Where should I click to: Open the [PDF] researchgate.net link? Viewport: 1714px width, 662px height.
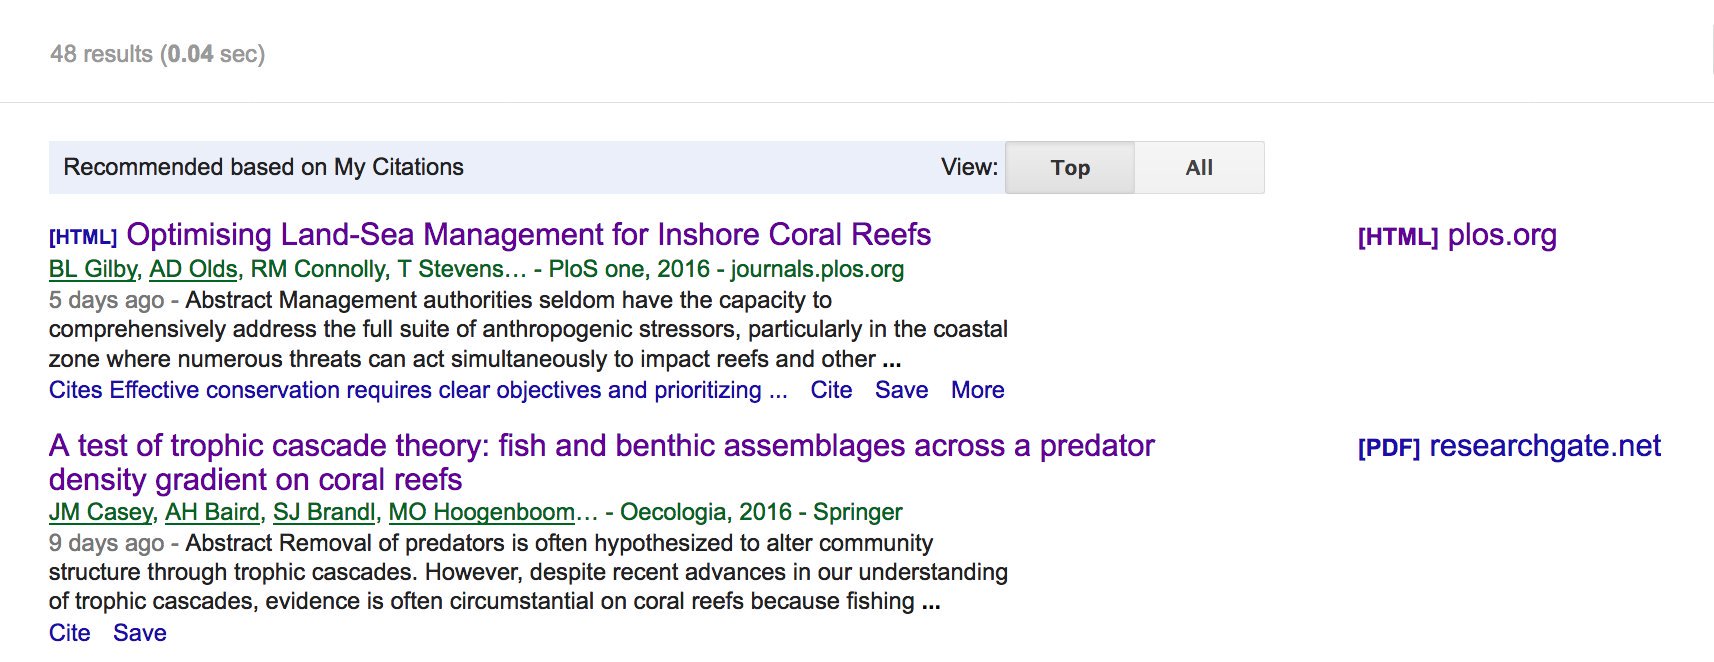[x=1508, y=447]
